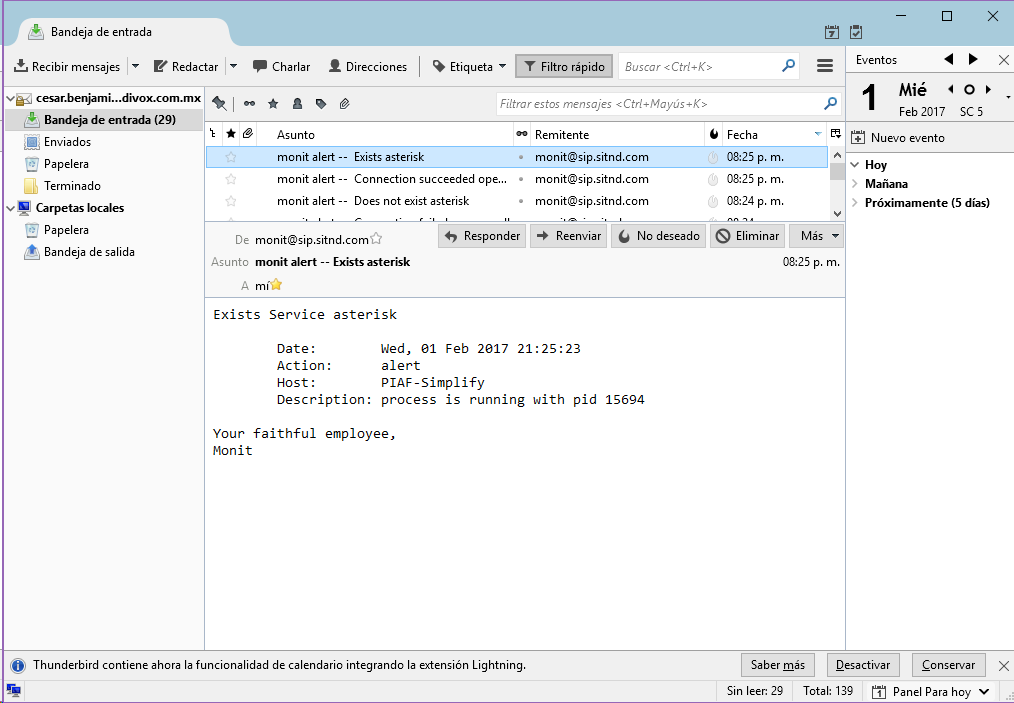The height and width of the screenshot is (703, 1014).
Task: Filter unread messages with glasses icon
Action: (249, 103)
